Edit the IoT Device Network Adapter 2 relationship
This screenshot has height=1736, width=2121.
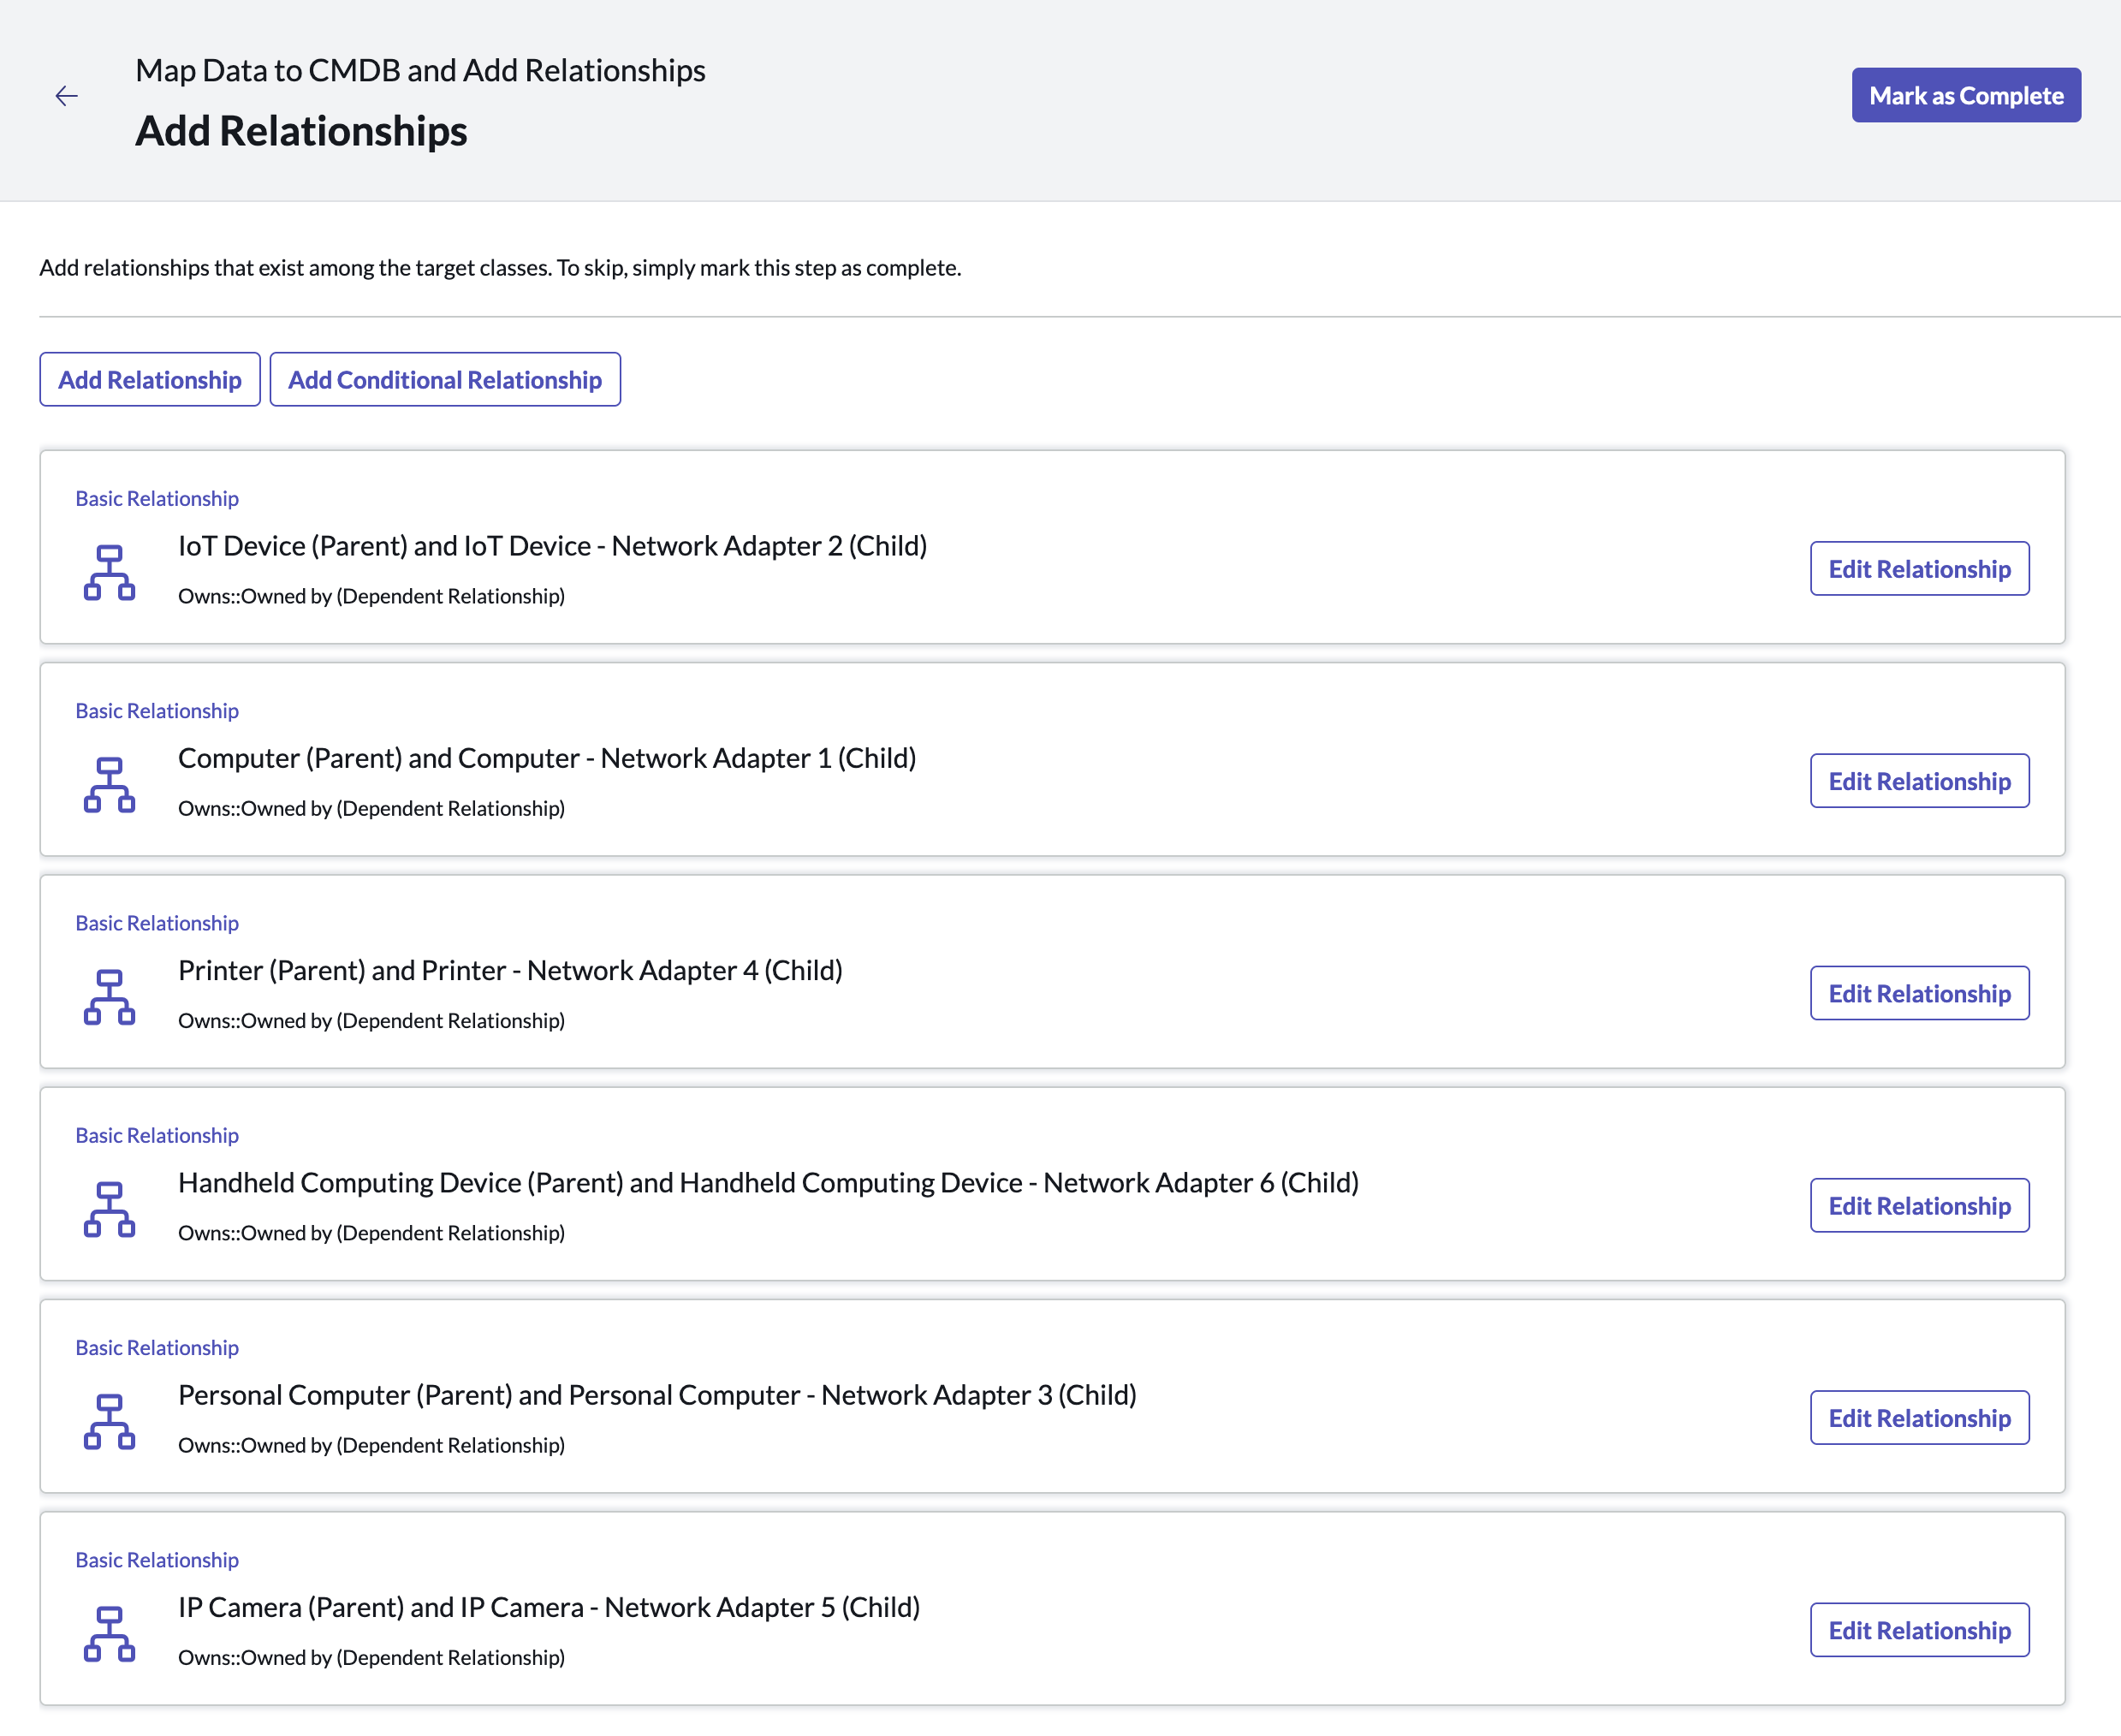(1918, 569)
